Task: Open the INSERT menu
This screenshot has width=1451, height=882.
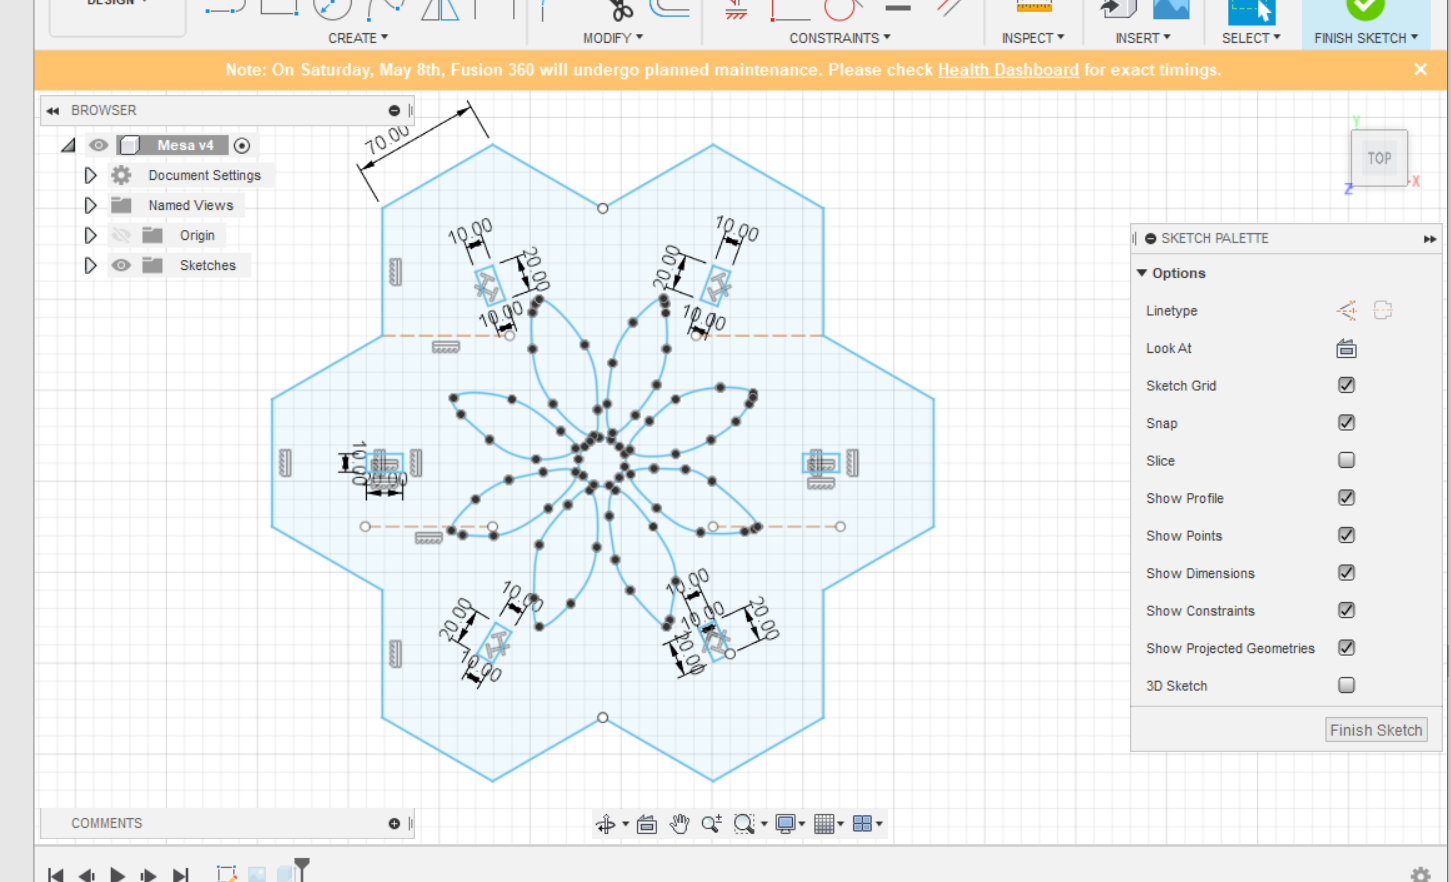Action: [1143, 38]
